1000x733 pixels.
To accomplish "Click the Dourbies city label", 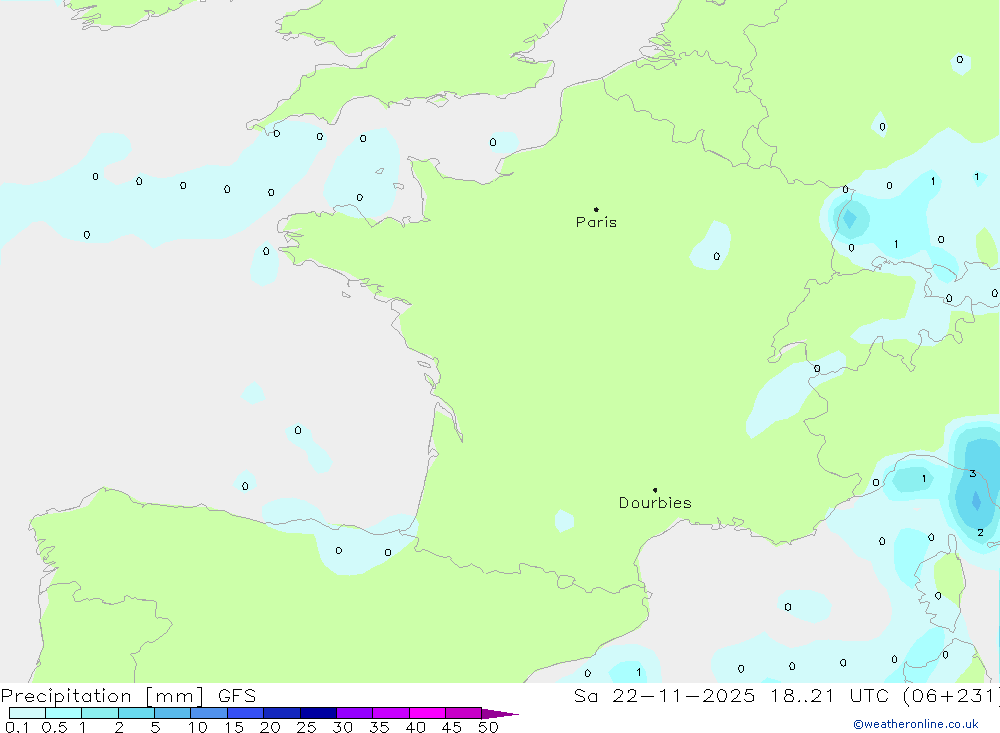I will (x=655, y=503).
